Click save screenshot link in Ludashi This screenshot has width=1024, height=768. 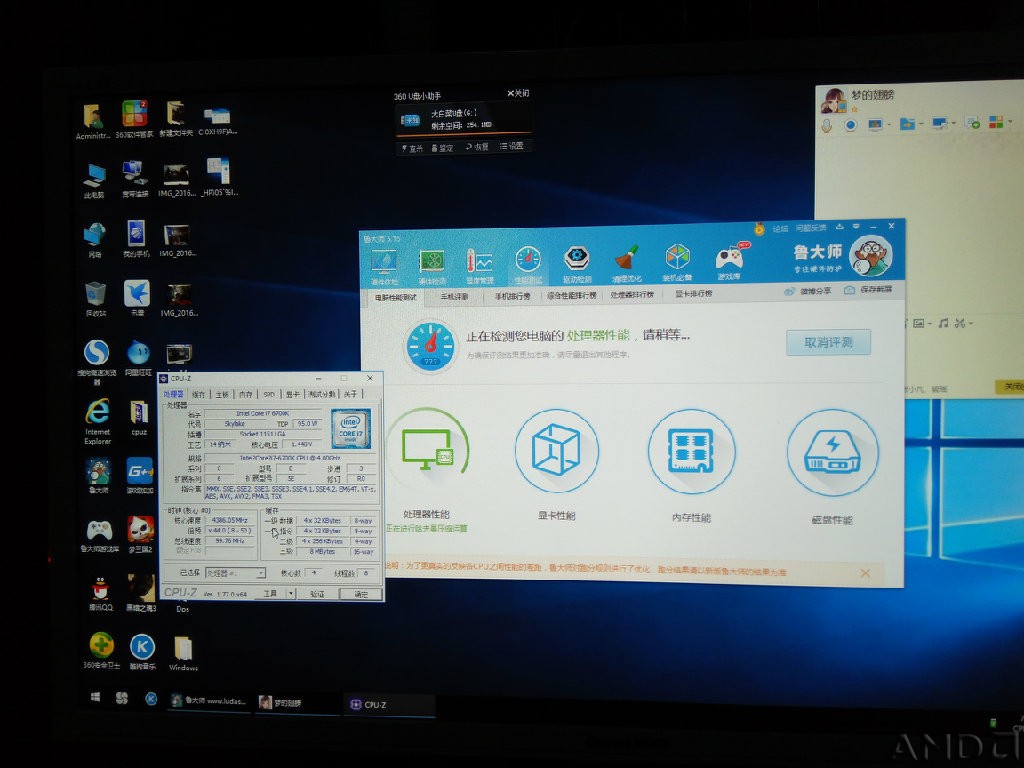[x=869, y=289]
